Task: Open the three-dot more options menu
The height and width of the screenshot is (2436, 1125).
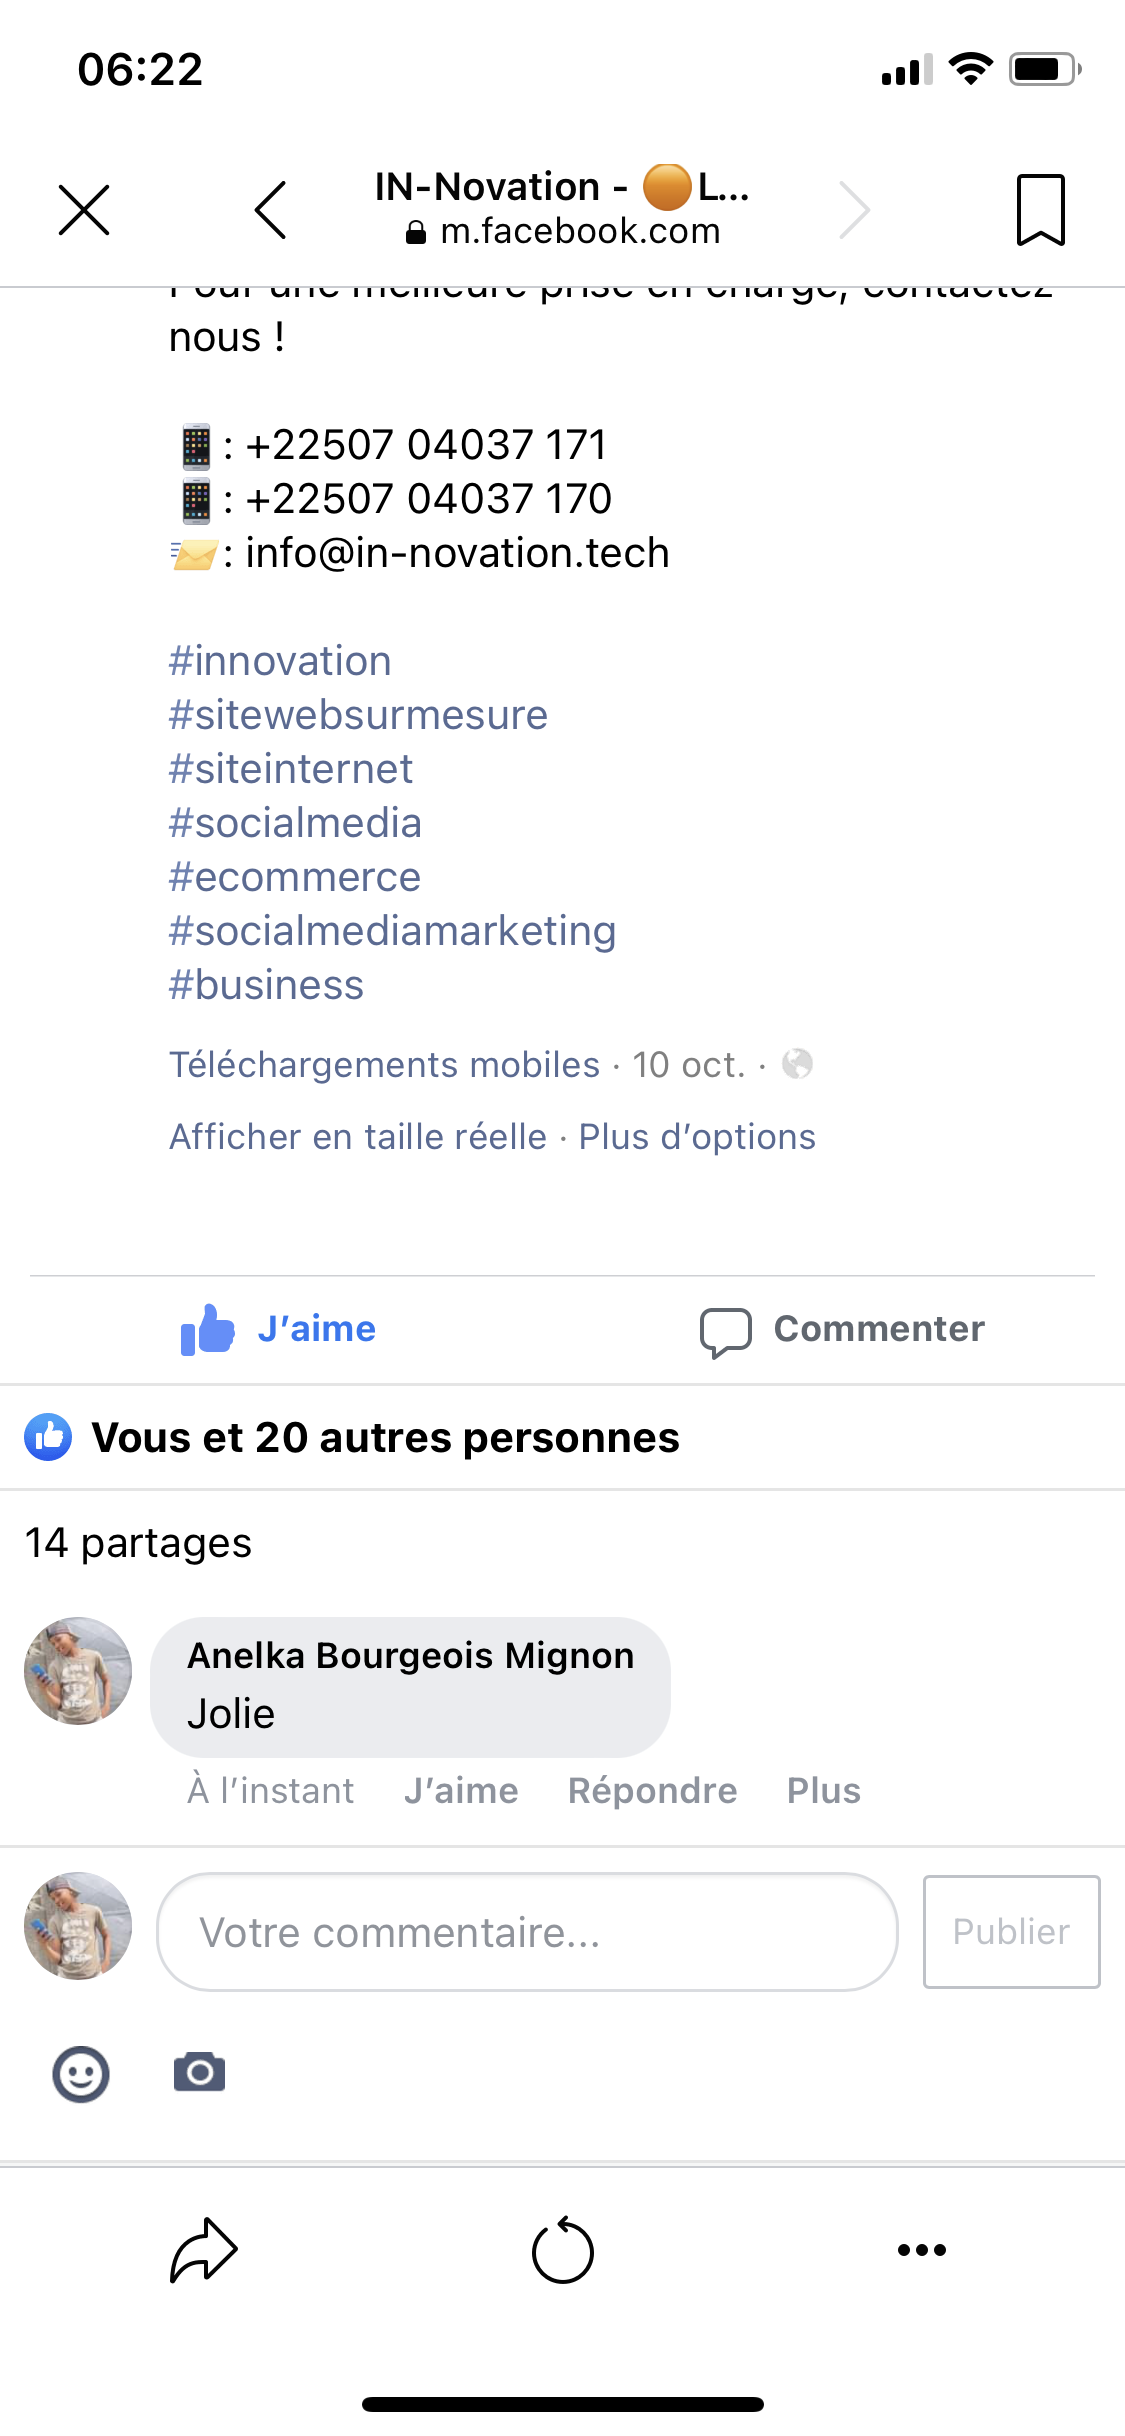Action: click(921, 2250)
